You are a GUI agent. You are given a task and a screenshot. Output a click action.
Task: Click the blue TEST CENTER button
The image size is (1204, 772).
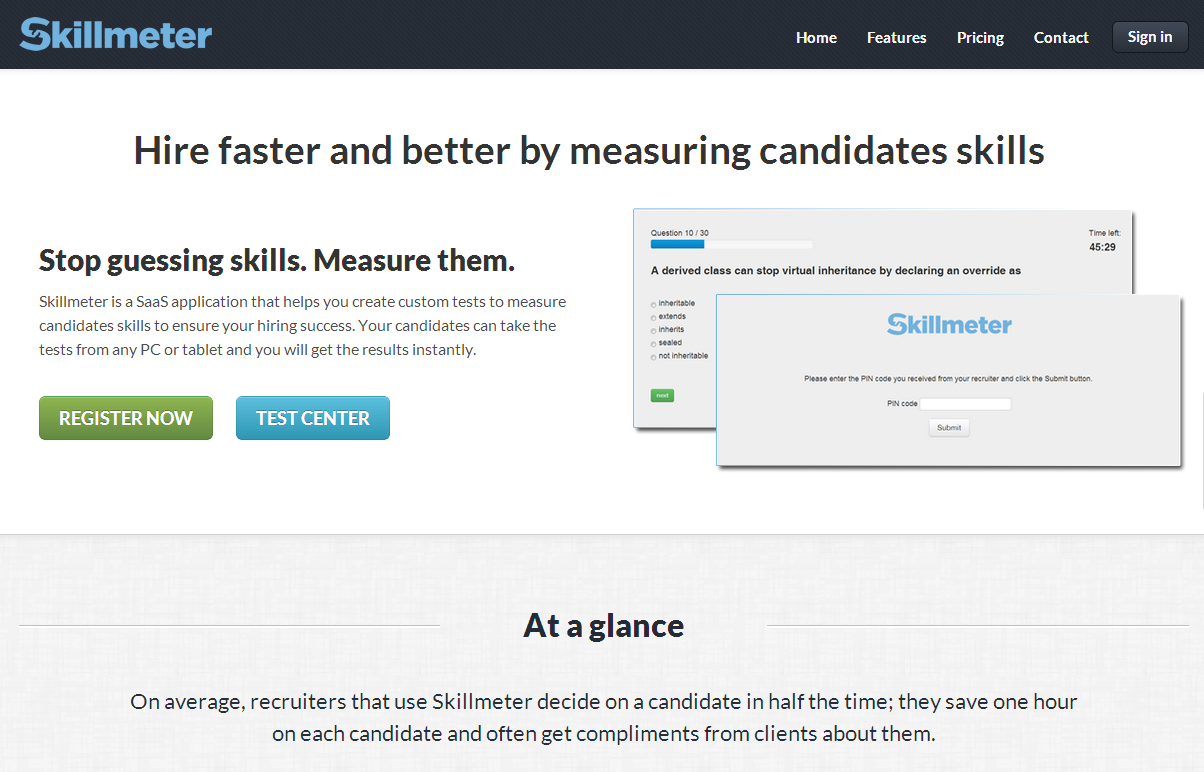[312, 417]
